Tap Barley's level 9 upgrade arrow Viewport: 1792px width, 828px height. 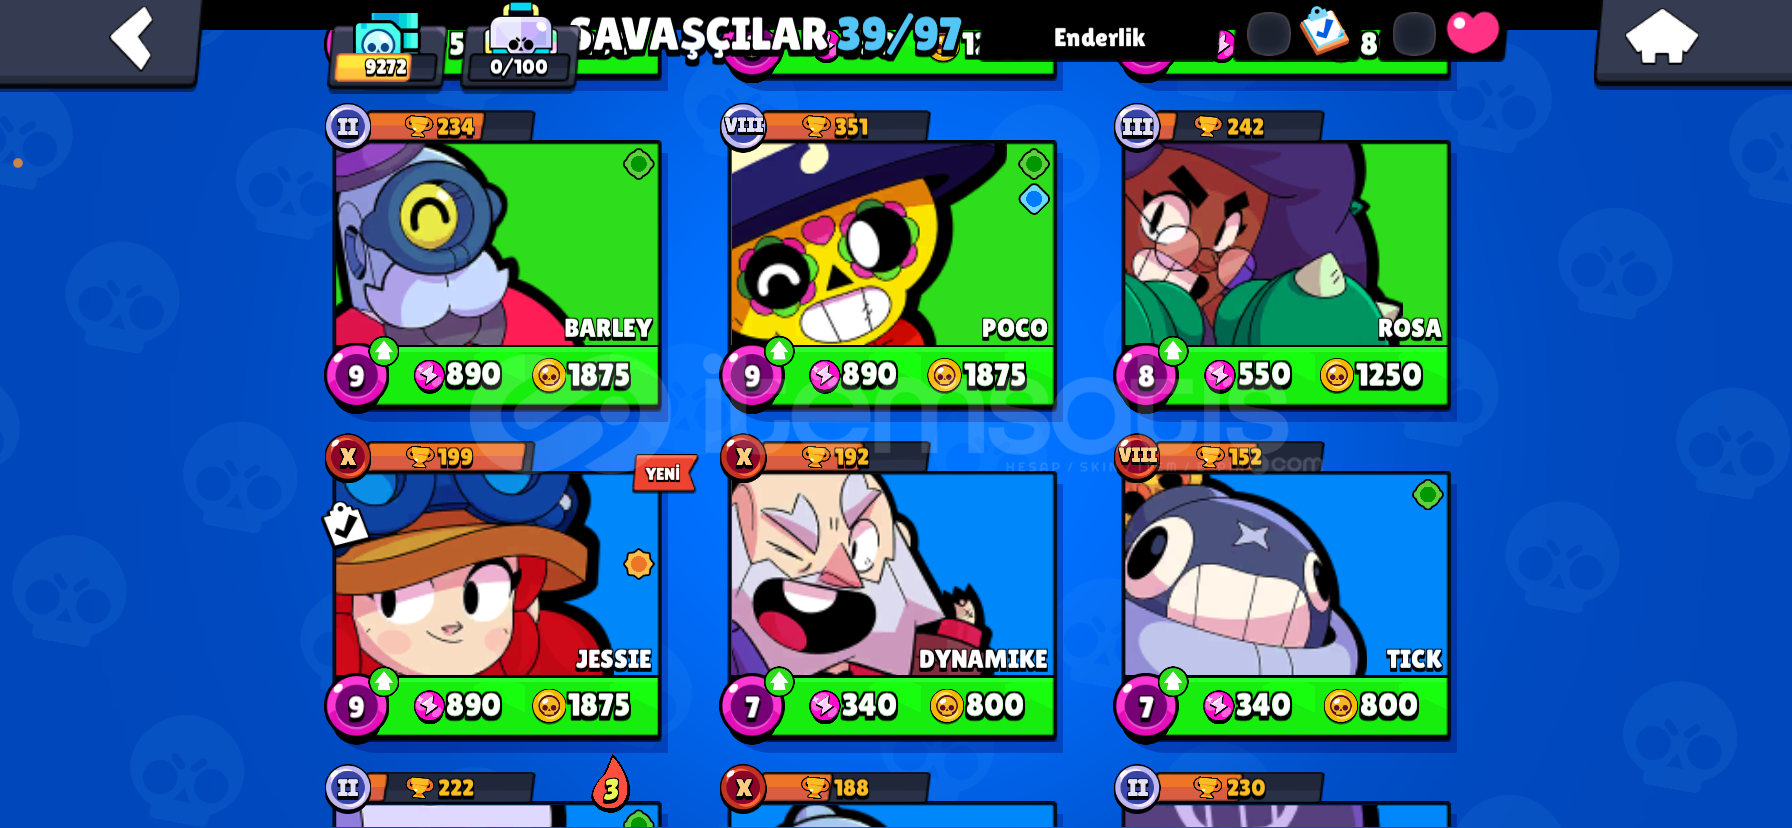point(384,351)
